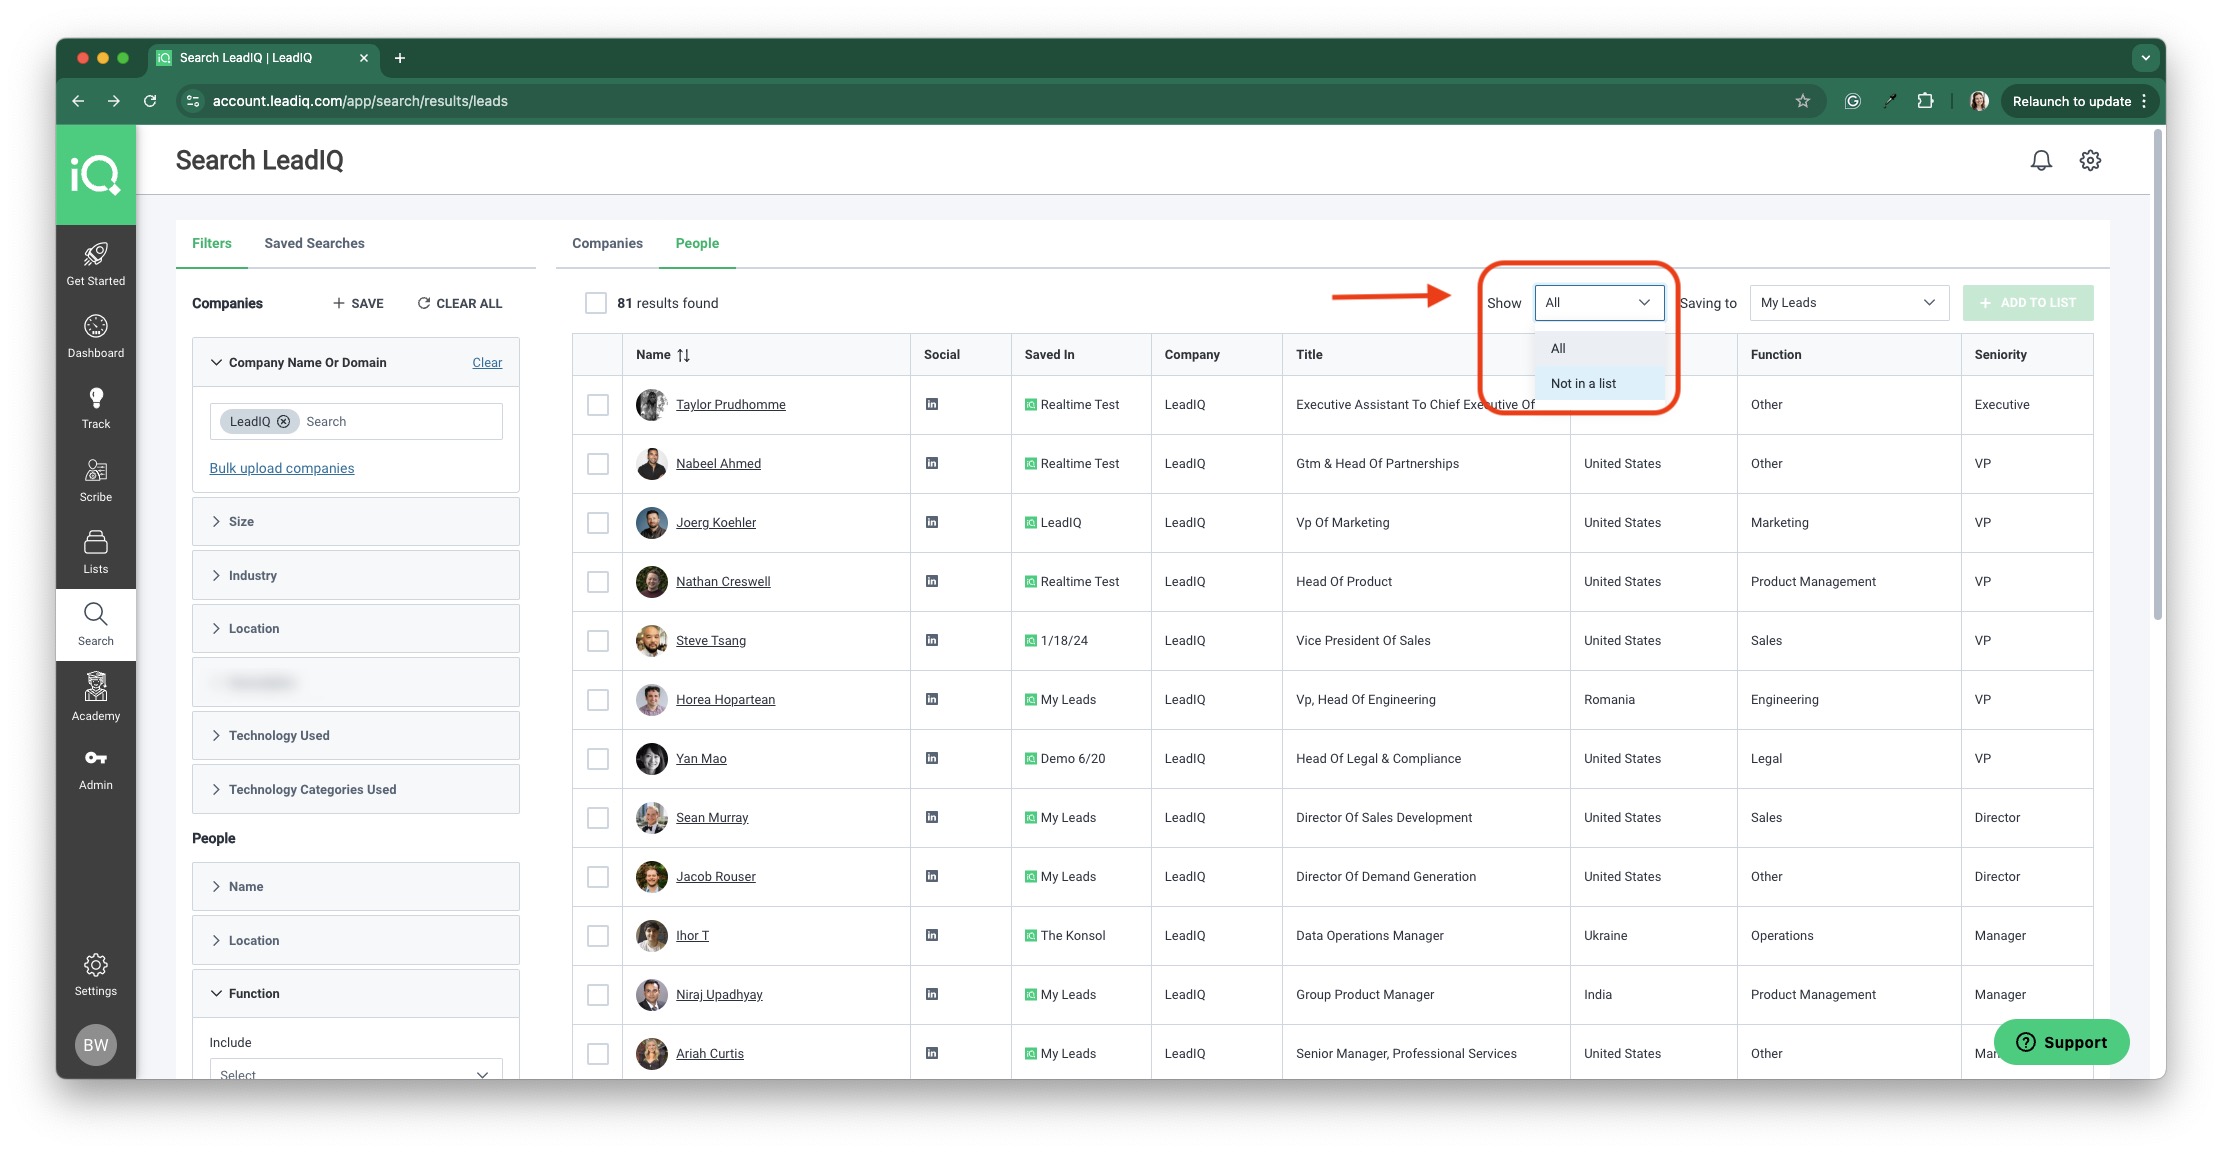This screenshot has height=1153, width=2222.
Task: Choose 'Not in a list' option
Action: pyautogui.click(x=1599, y=384)
